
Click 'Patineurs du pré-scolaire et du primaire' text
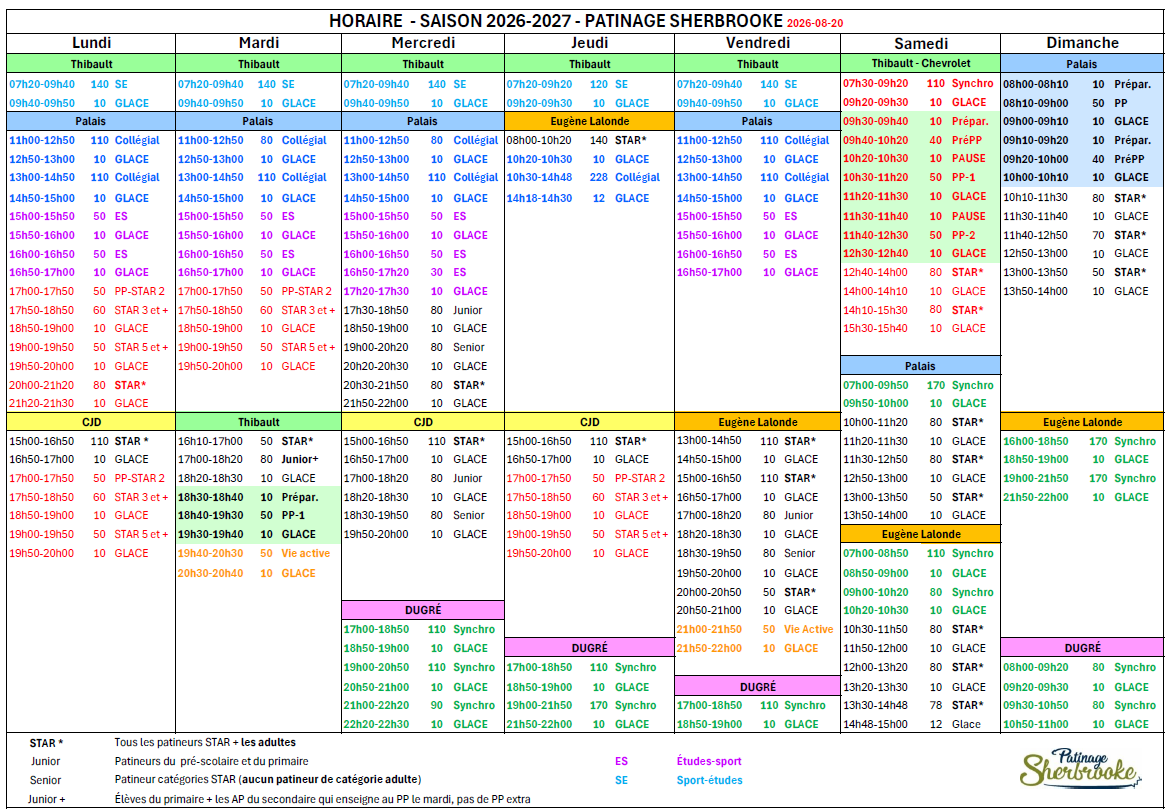212,761
